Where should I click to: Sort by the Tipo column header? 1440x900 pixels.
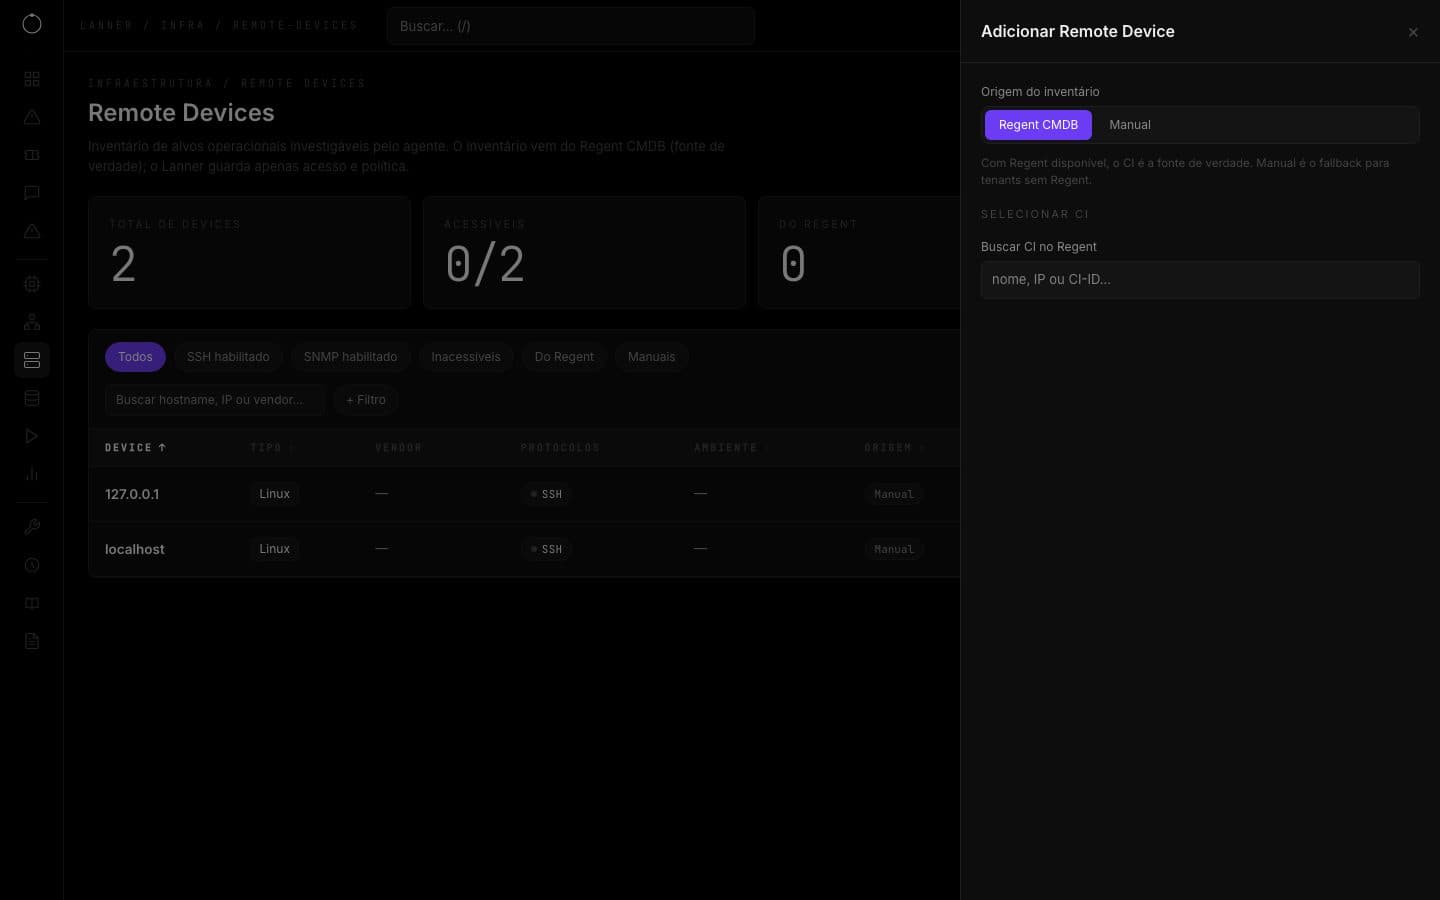[x=272, y=448]
